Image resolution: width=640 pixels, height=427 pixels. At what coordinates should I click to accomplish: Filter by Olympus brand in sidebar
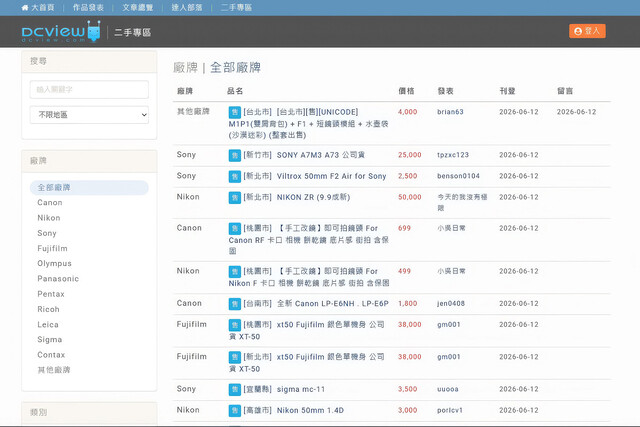[x=54, y=264]
